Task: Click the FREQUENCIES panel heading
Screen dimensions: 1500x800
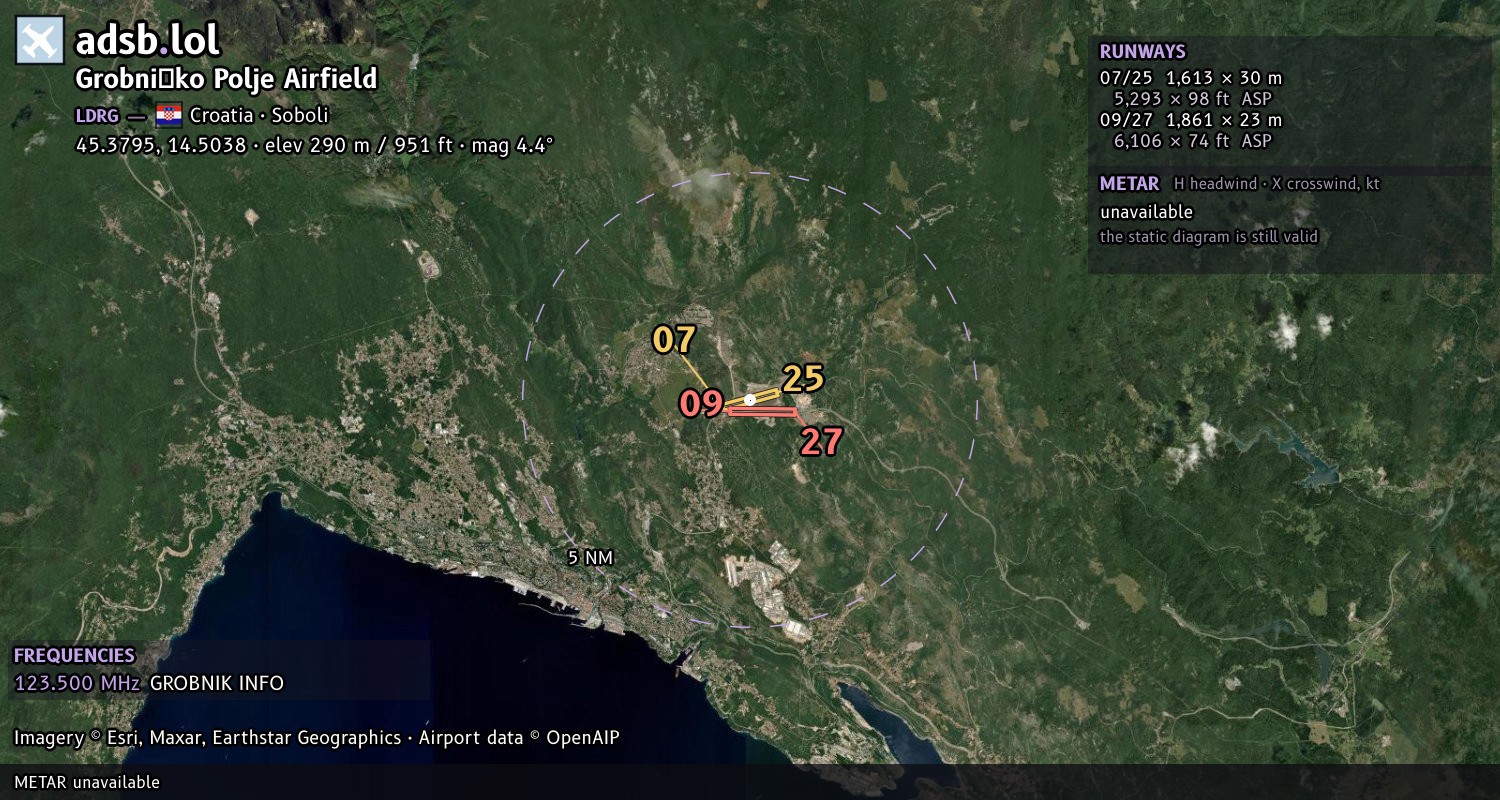Action: click(x=74, y=656)
